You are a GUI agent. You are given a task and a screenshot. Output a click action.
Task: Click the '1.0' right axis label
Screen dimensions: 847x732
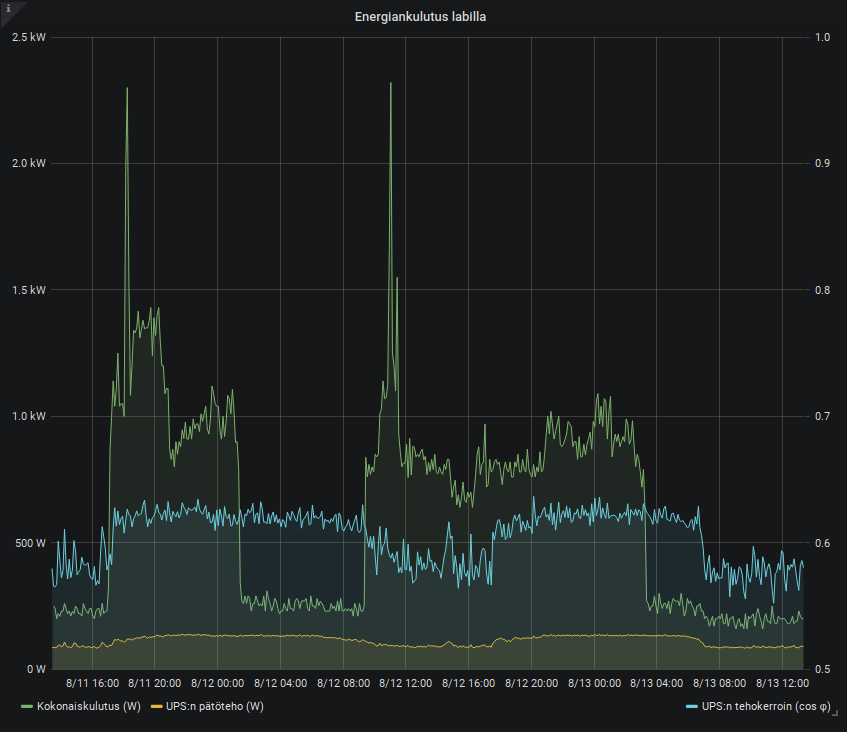tap(822, 37)
